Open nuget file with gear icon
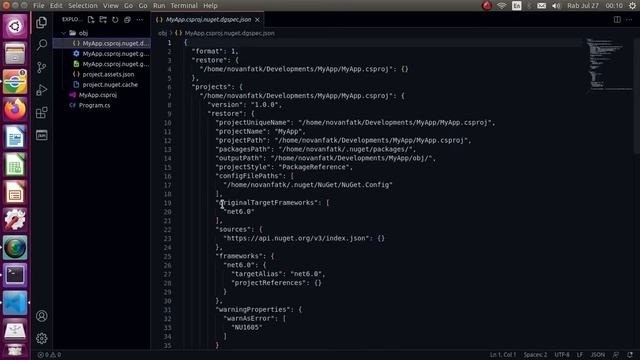The image size is (640, 360). pos(102,53)
